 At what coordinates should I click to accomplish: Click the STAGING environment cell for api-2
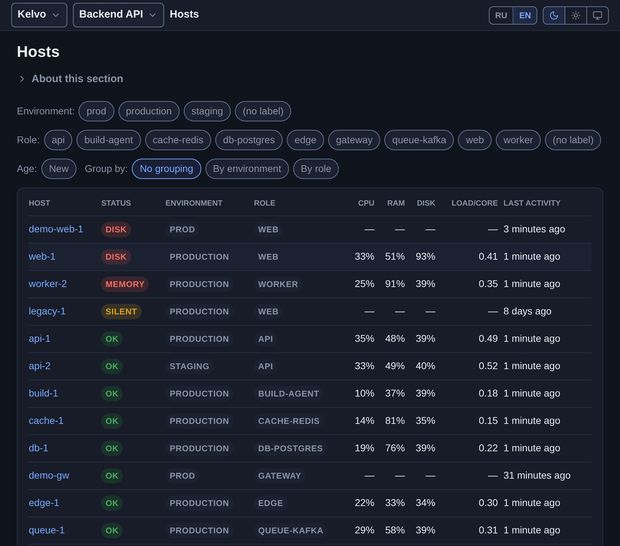coord(189,366)
